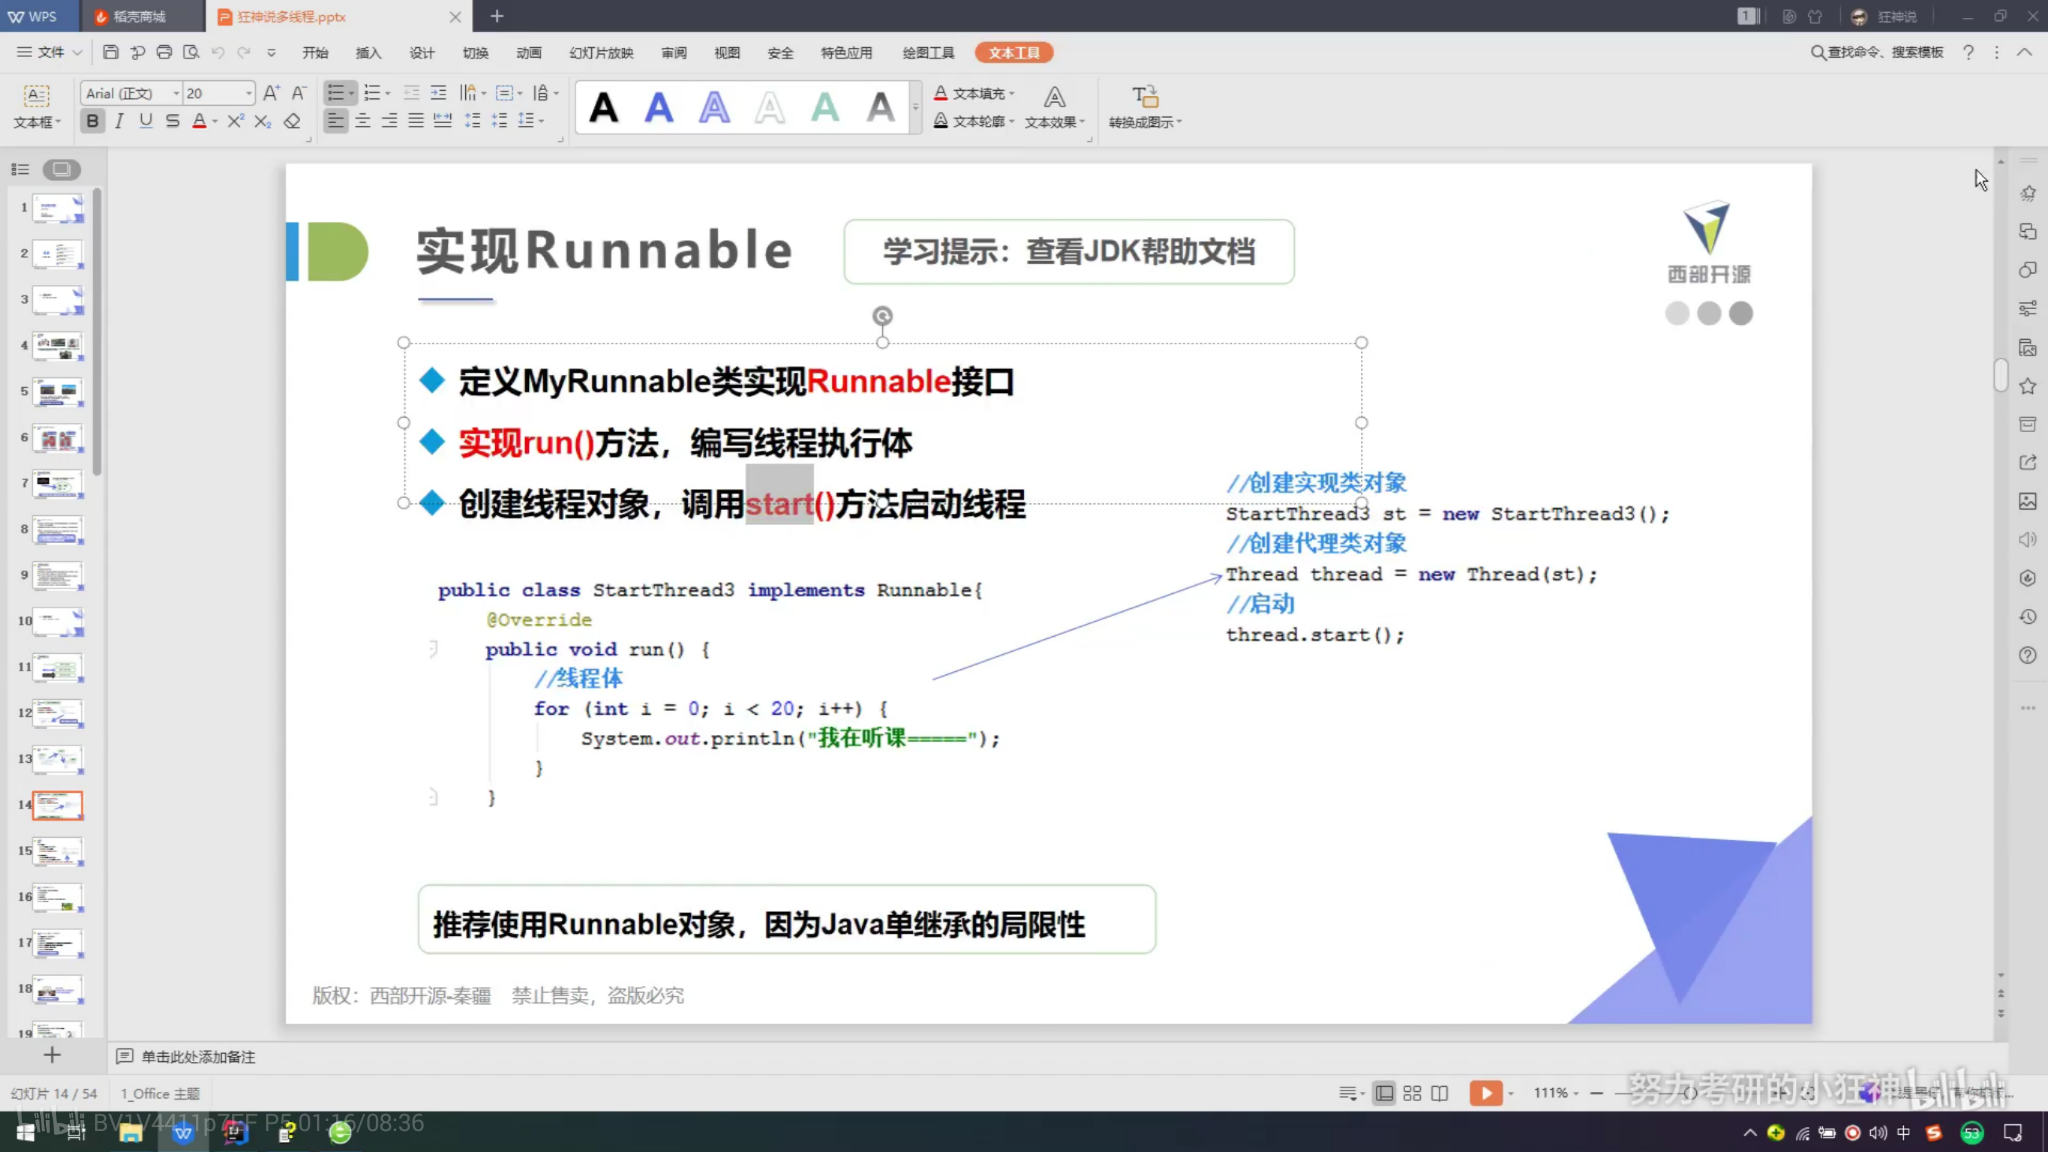Expand font color dropdown arrow
Viewport: 2048px width, 1152px height.
coord(215,122)
